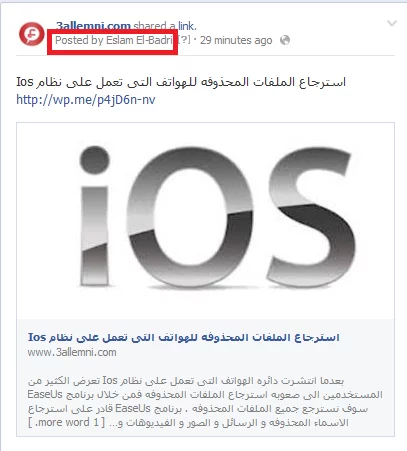Open the post options chevron menu
This screenshot has width=407, height=451.
[392, 23]
